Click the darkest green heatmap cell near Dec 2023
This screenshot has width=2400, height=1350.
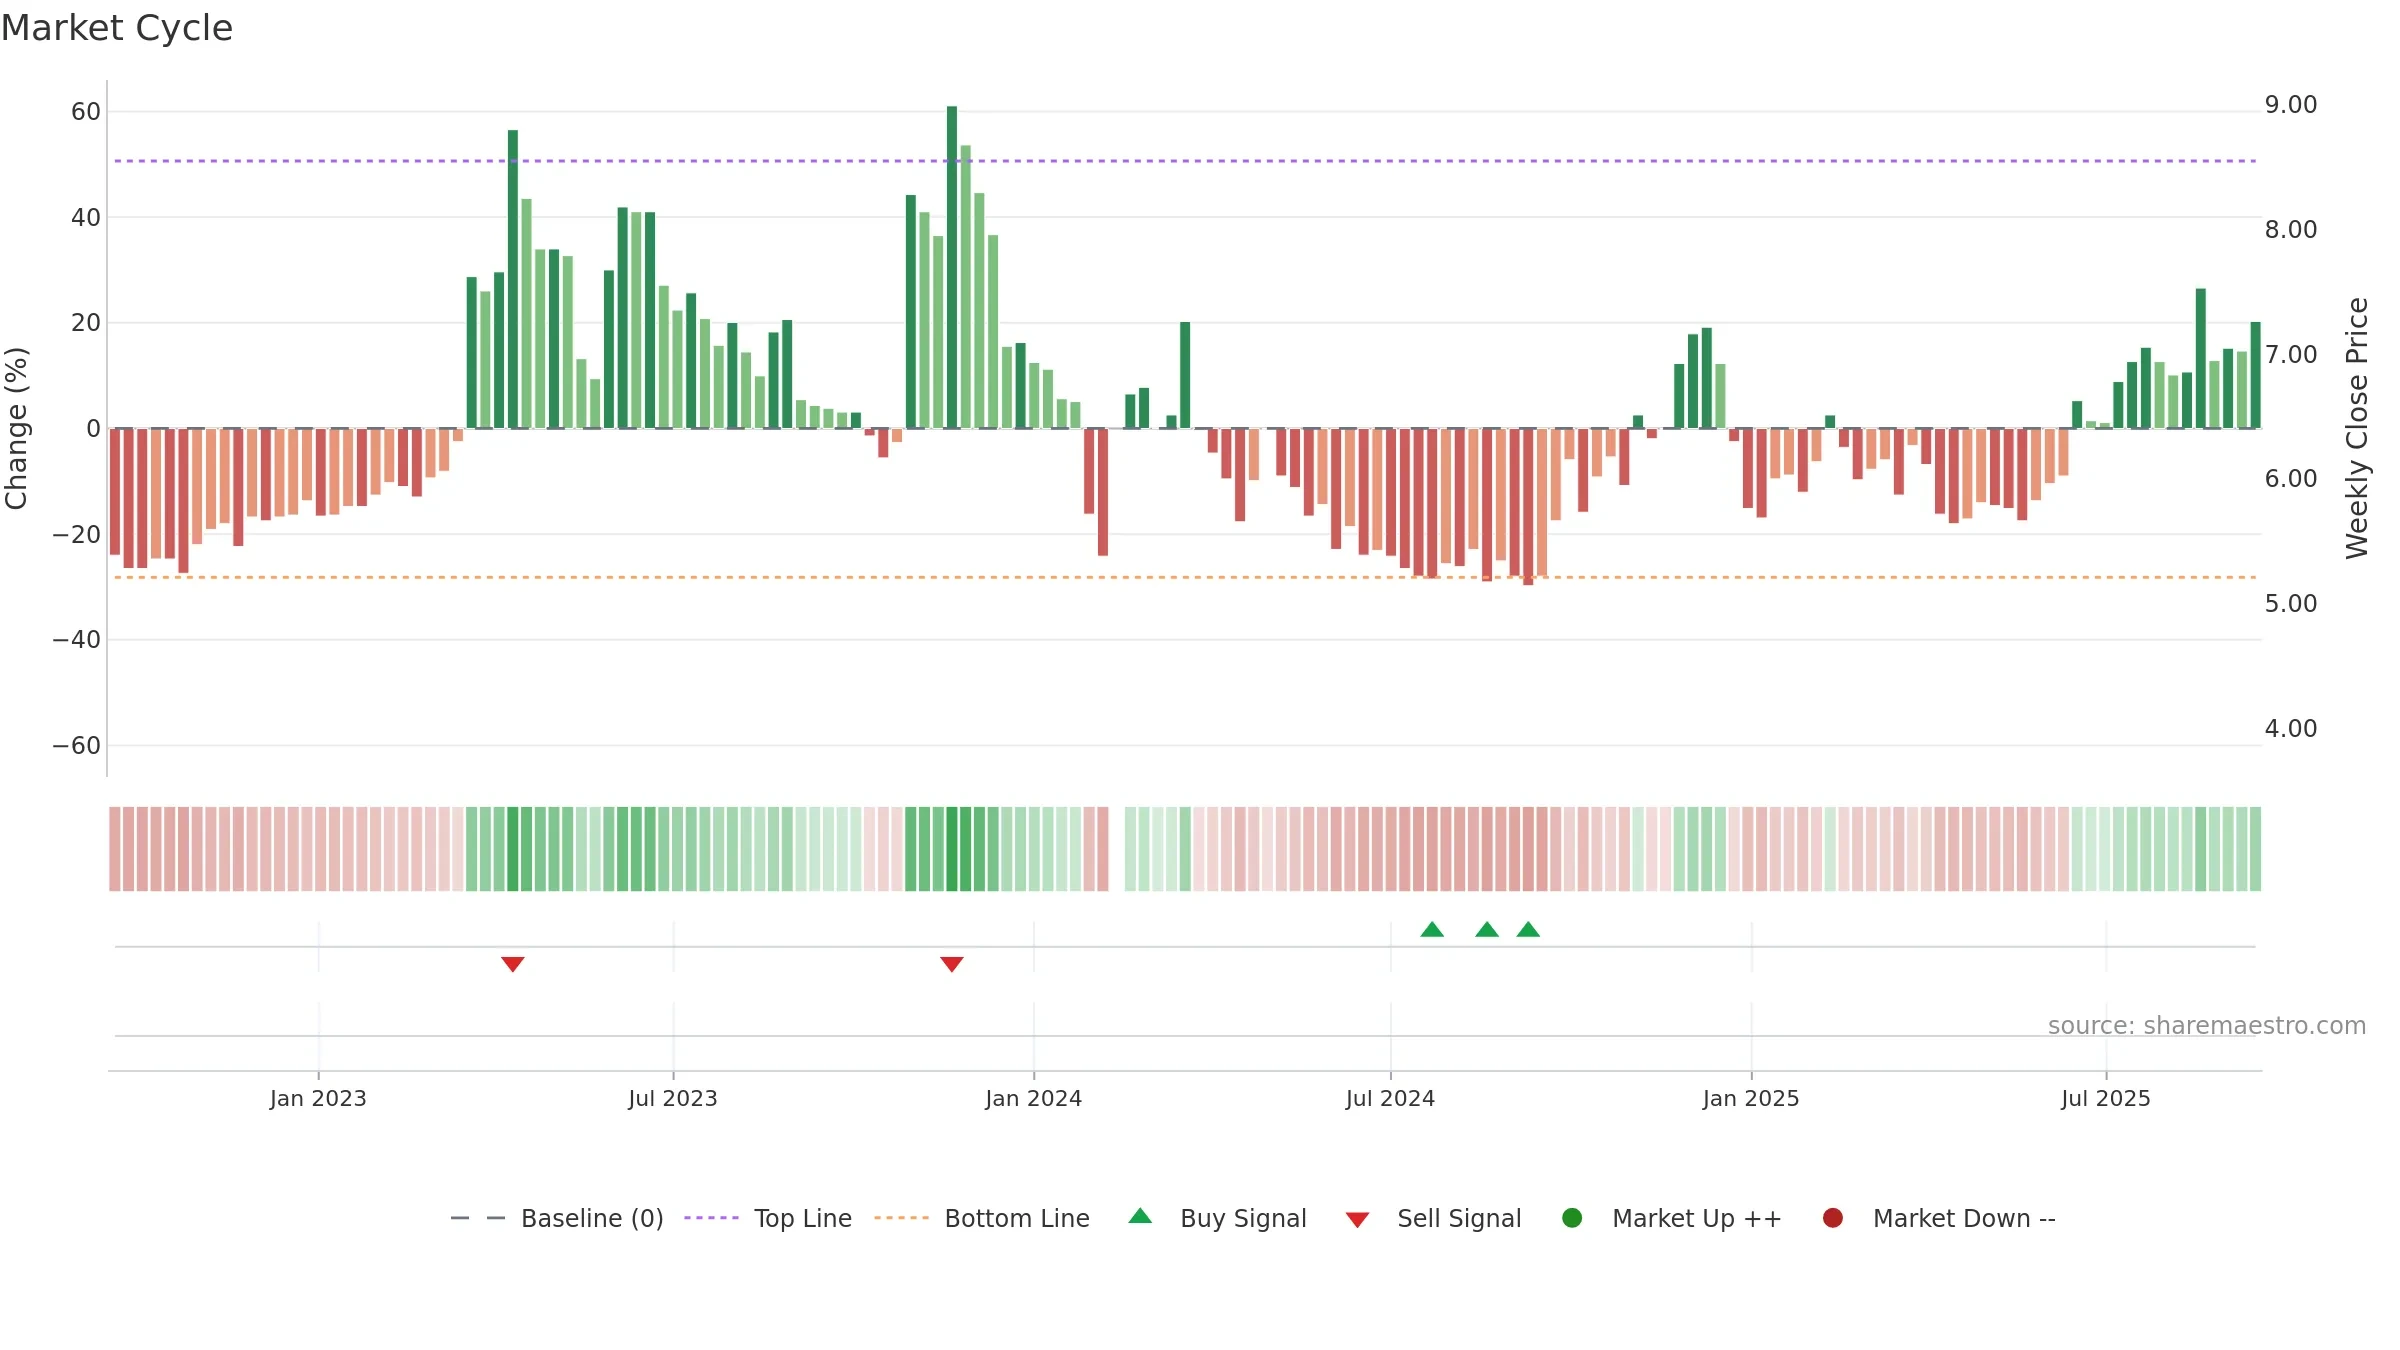(952, 849)
